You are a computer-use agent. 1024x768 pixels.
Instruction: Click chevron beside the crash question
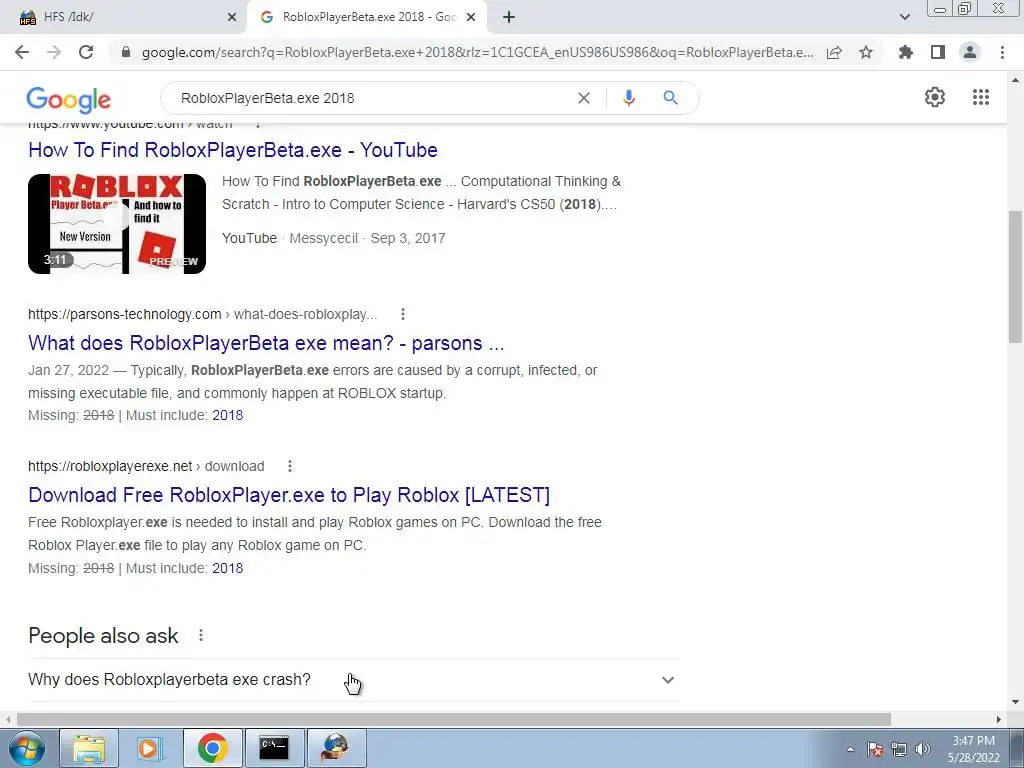(667, 680)
